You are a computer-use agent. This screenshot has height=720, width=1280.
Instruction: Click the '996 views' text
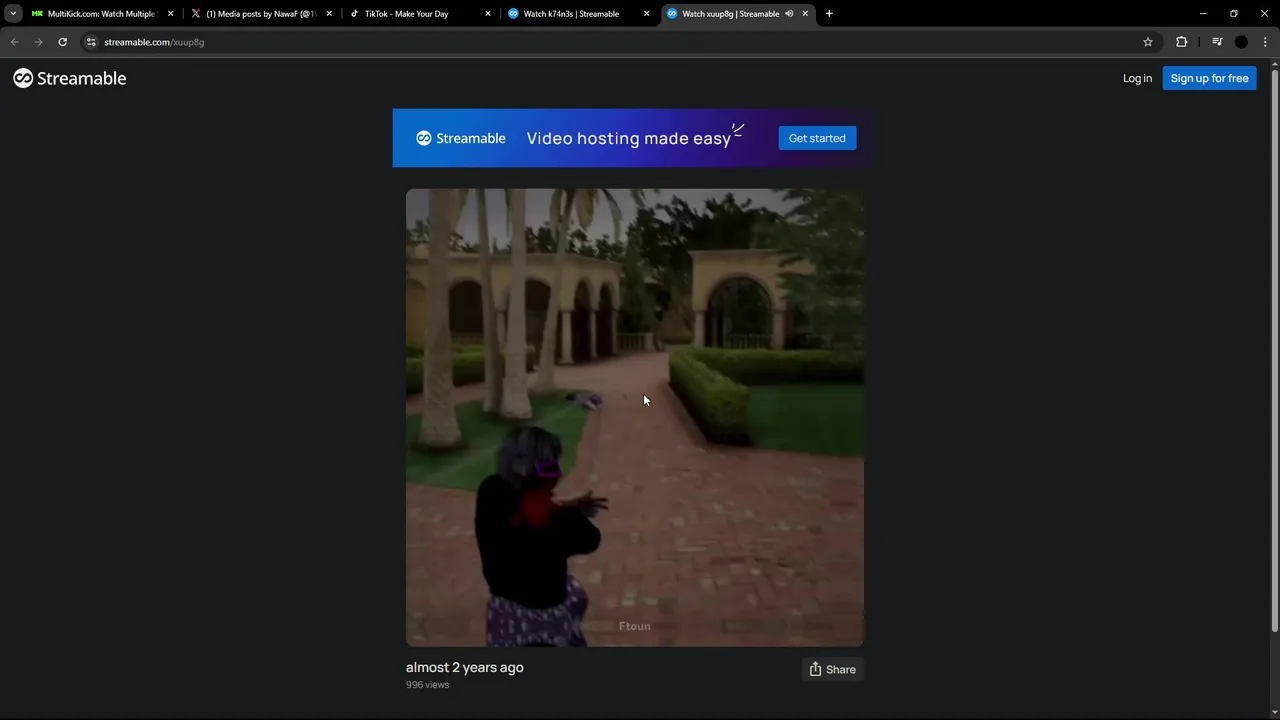[x=428, y=685]
